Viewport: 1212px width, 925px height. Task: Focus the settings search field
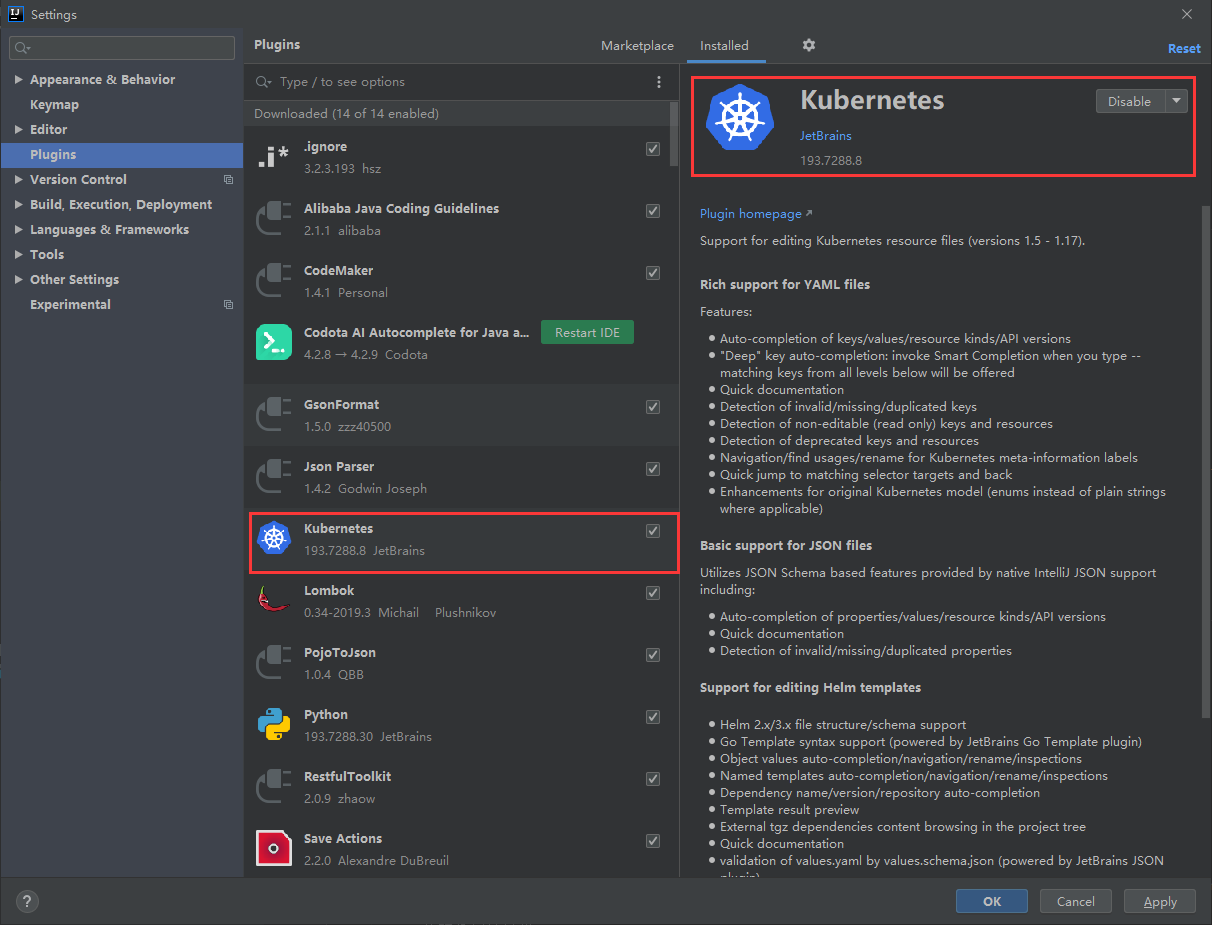(122, 47)
